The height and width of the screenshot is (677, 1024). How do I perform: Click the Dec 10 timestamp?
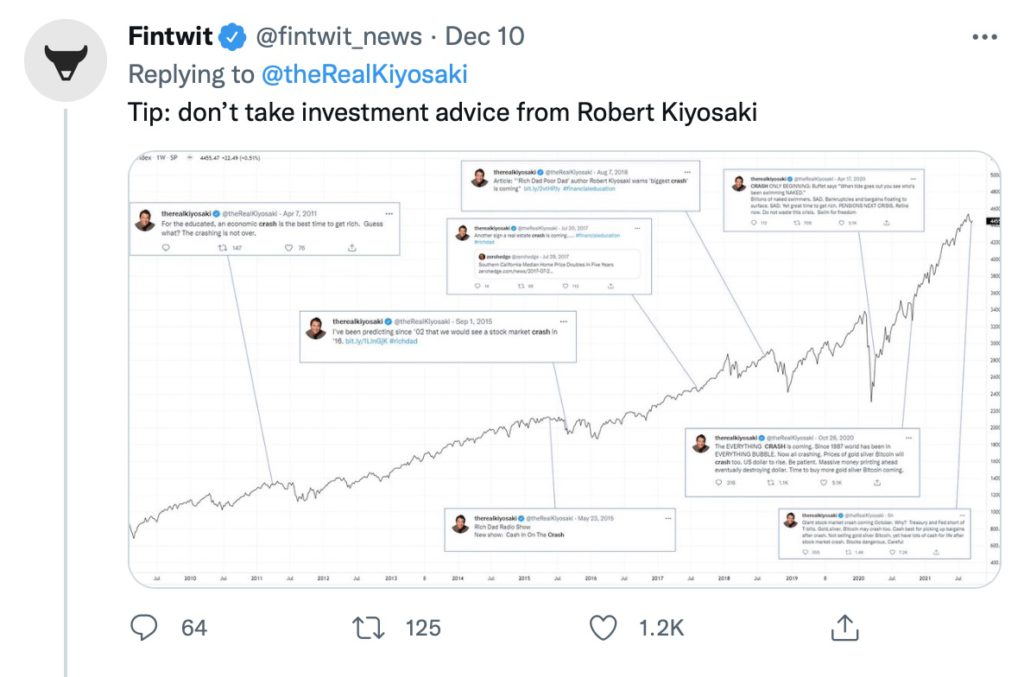pos(485,37)
